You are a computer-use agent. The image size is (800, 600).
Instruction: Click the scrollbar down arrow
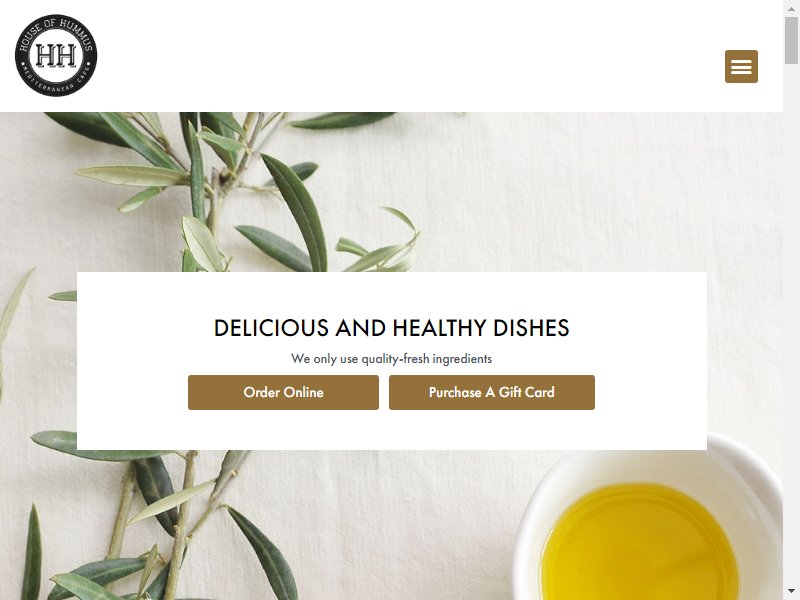tap(791, 592)
